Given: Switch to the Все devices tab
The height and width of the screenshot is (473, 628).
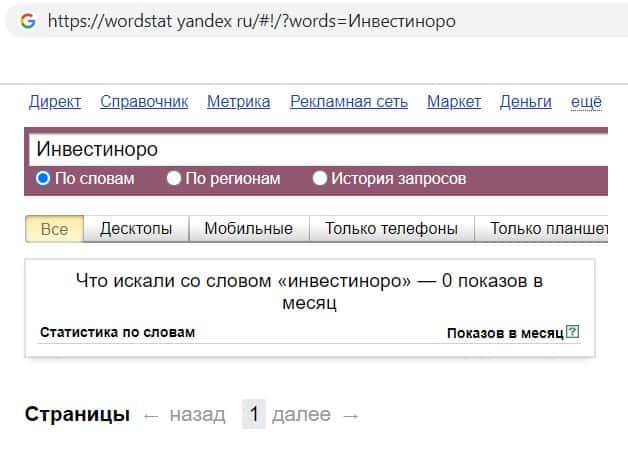Looking at the screenshot, I should point(54,229).
